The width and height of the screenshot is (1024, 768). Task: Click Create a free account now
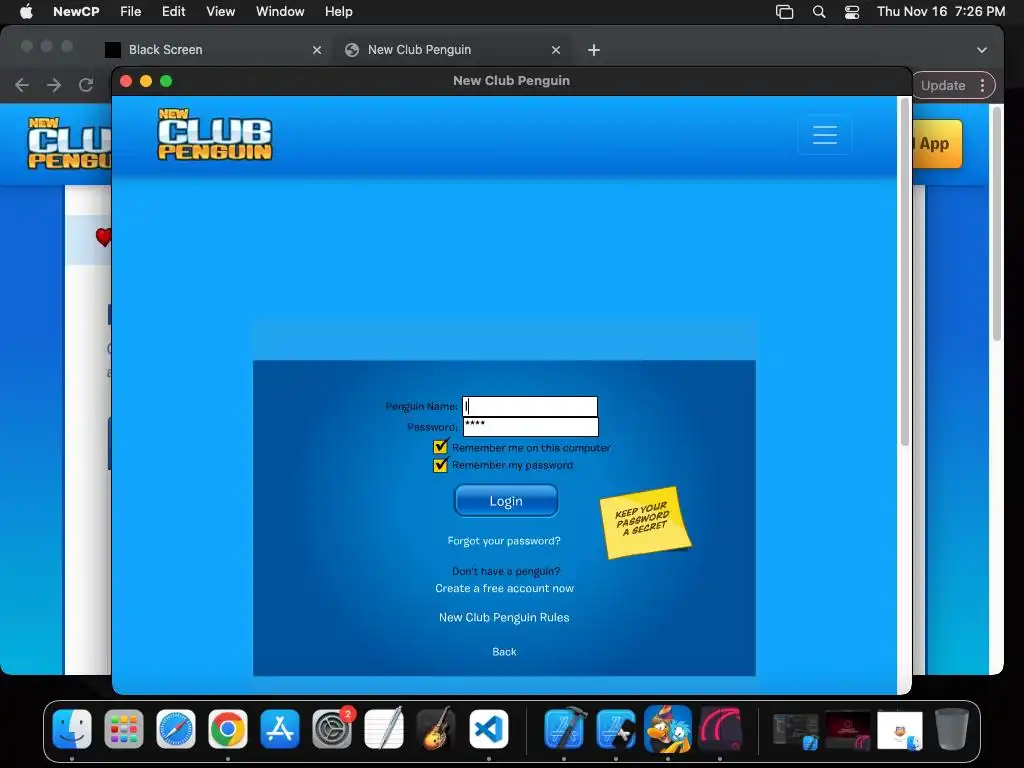[x=505, y=588]
